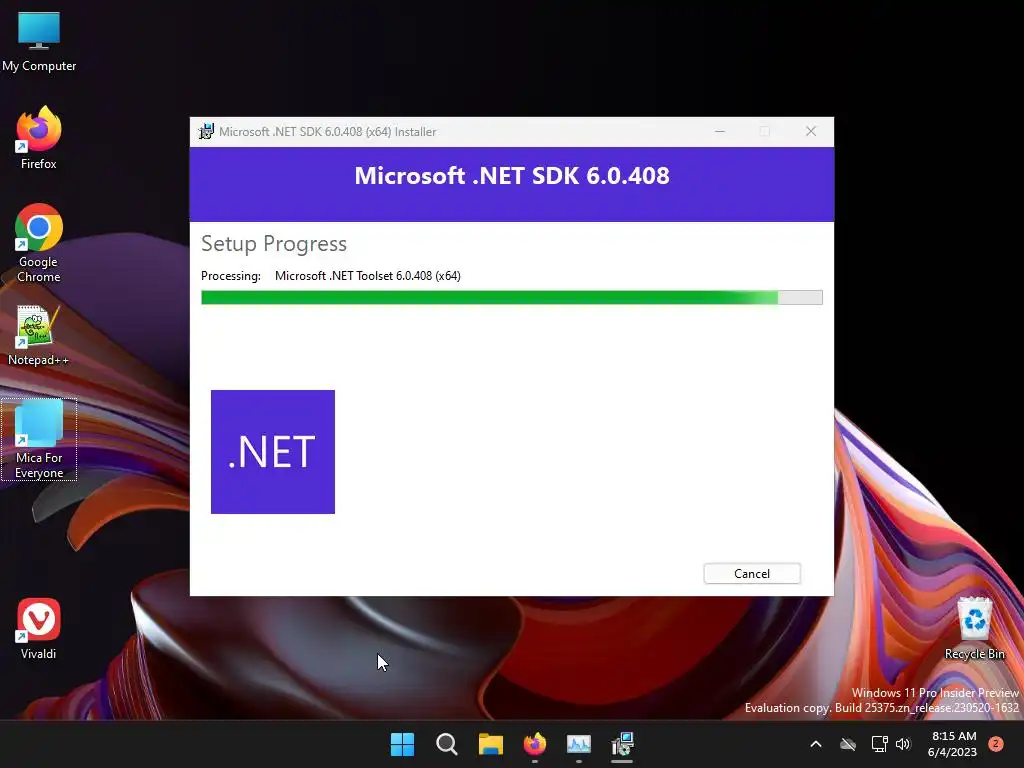Click the .NET logo image in installer
The image size is (1024, 768).
coord(273,452)
